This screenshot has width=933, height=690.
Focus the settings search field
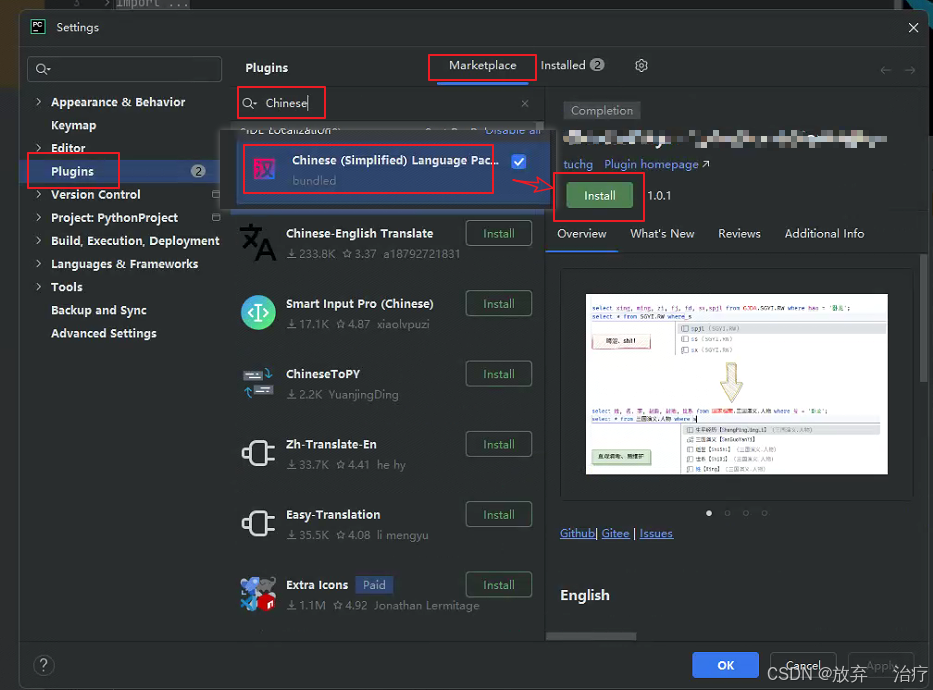[x=124, y=69]
